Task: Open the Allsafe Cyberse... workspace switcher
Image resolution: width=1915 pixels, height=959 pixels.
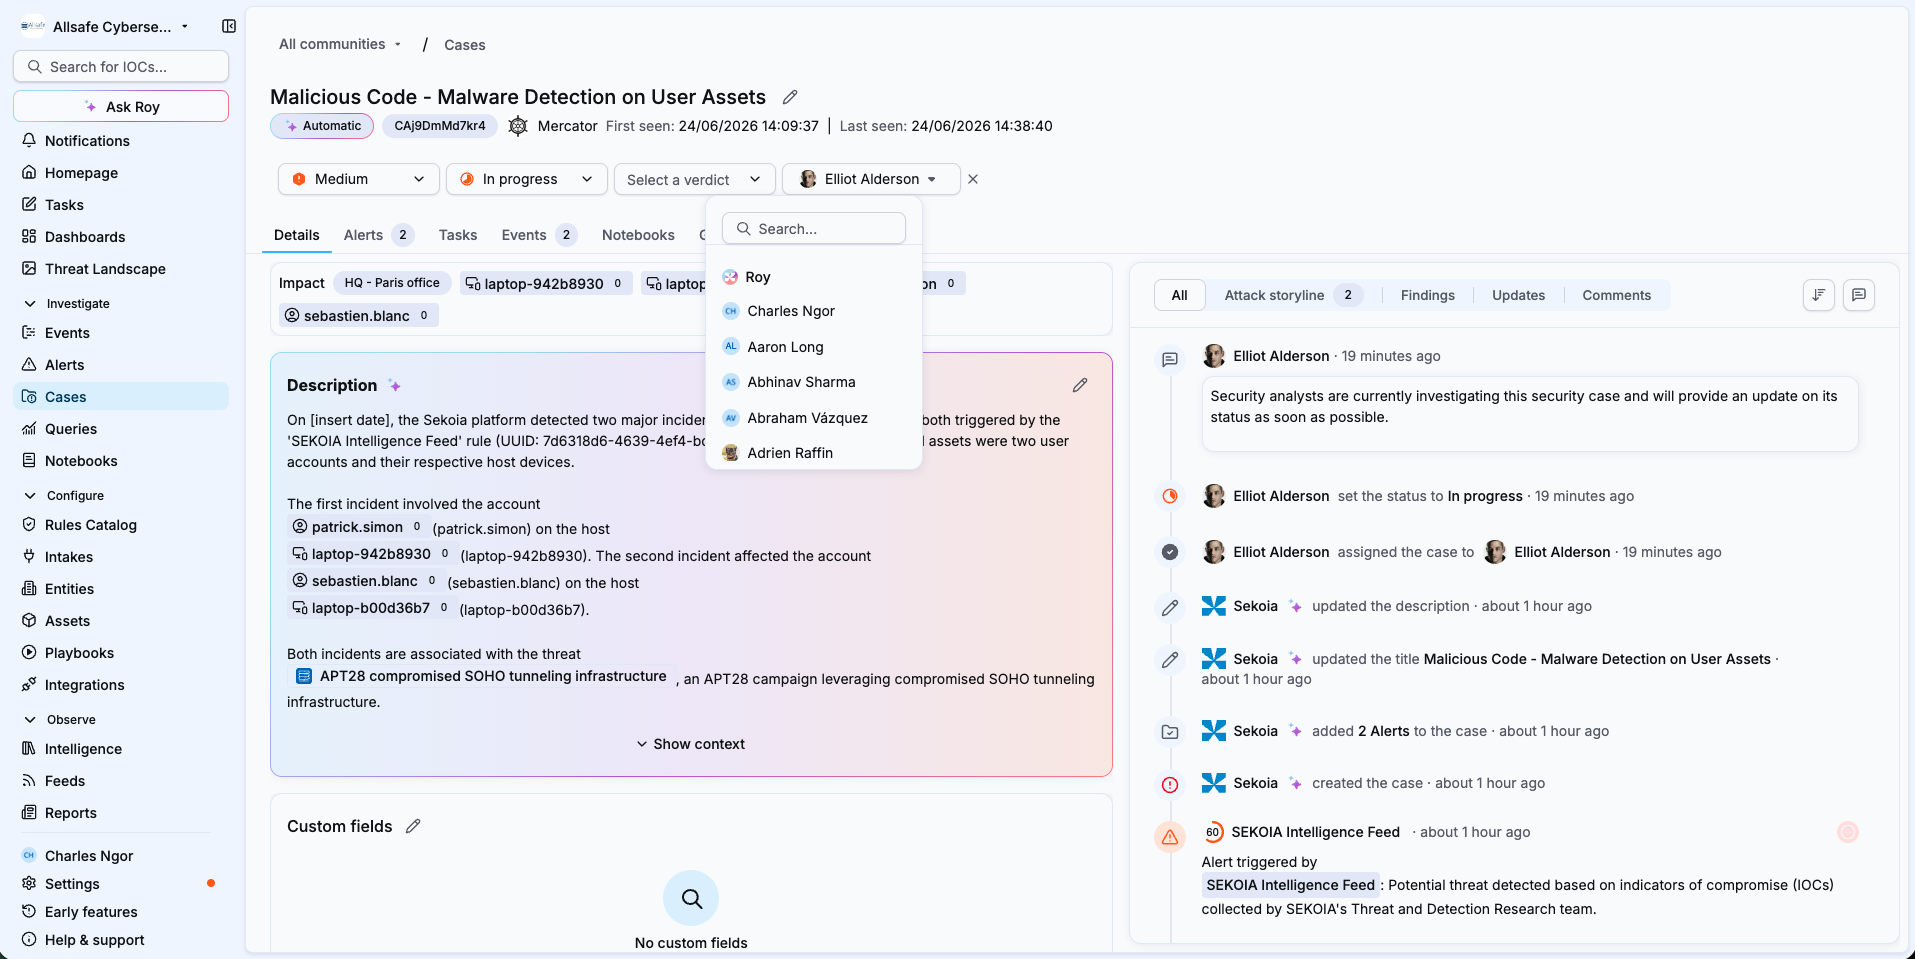Action: click(104, 27)
